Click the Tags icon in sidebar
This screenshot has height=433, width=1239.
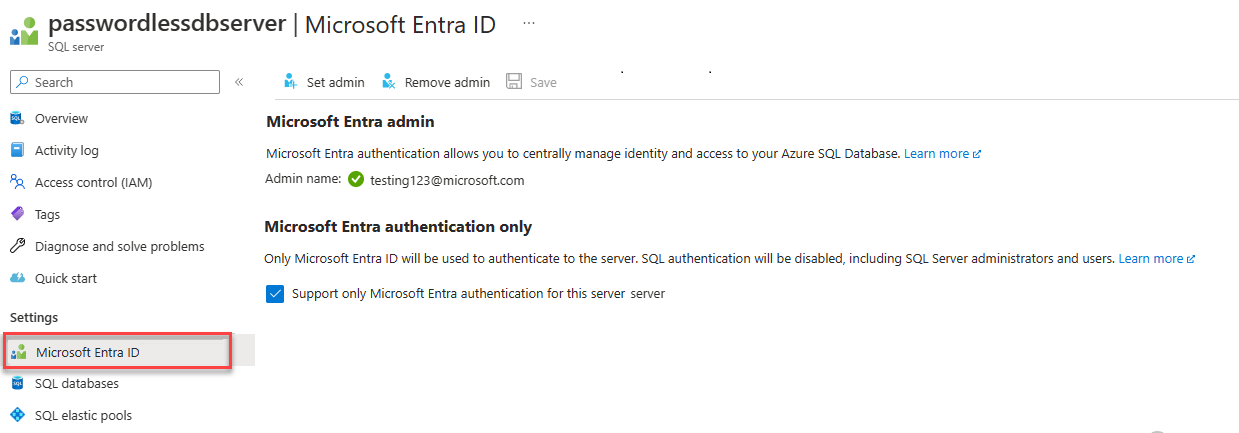click(17, 214)
